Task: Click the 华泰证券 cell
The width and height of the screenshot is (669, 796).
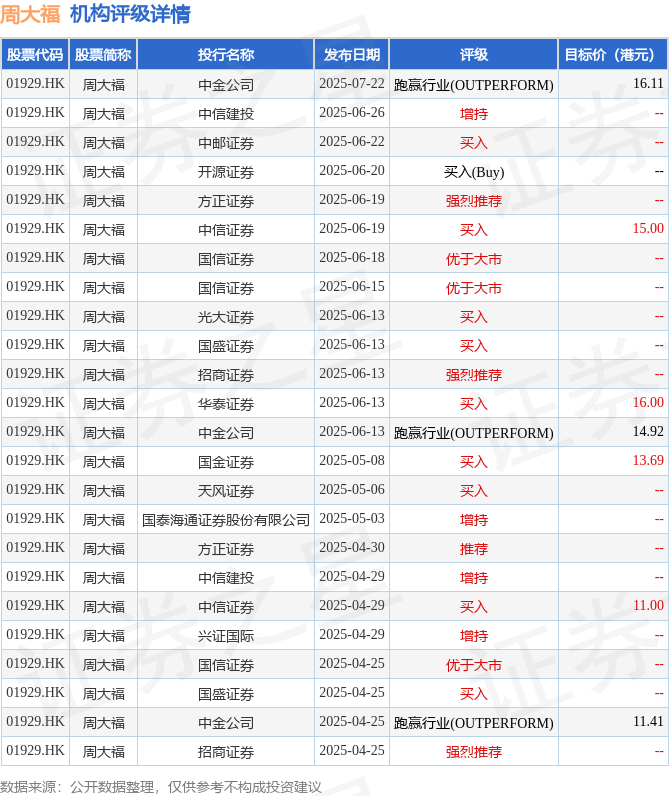Action: pyautogui.click(x=226, y=404)
